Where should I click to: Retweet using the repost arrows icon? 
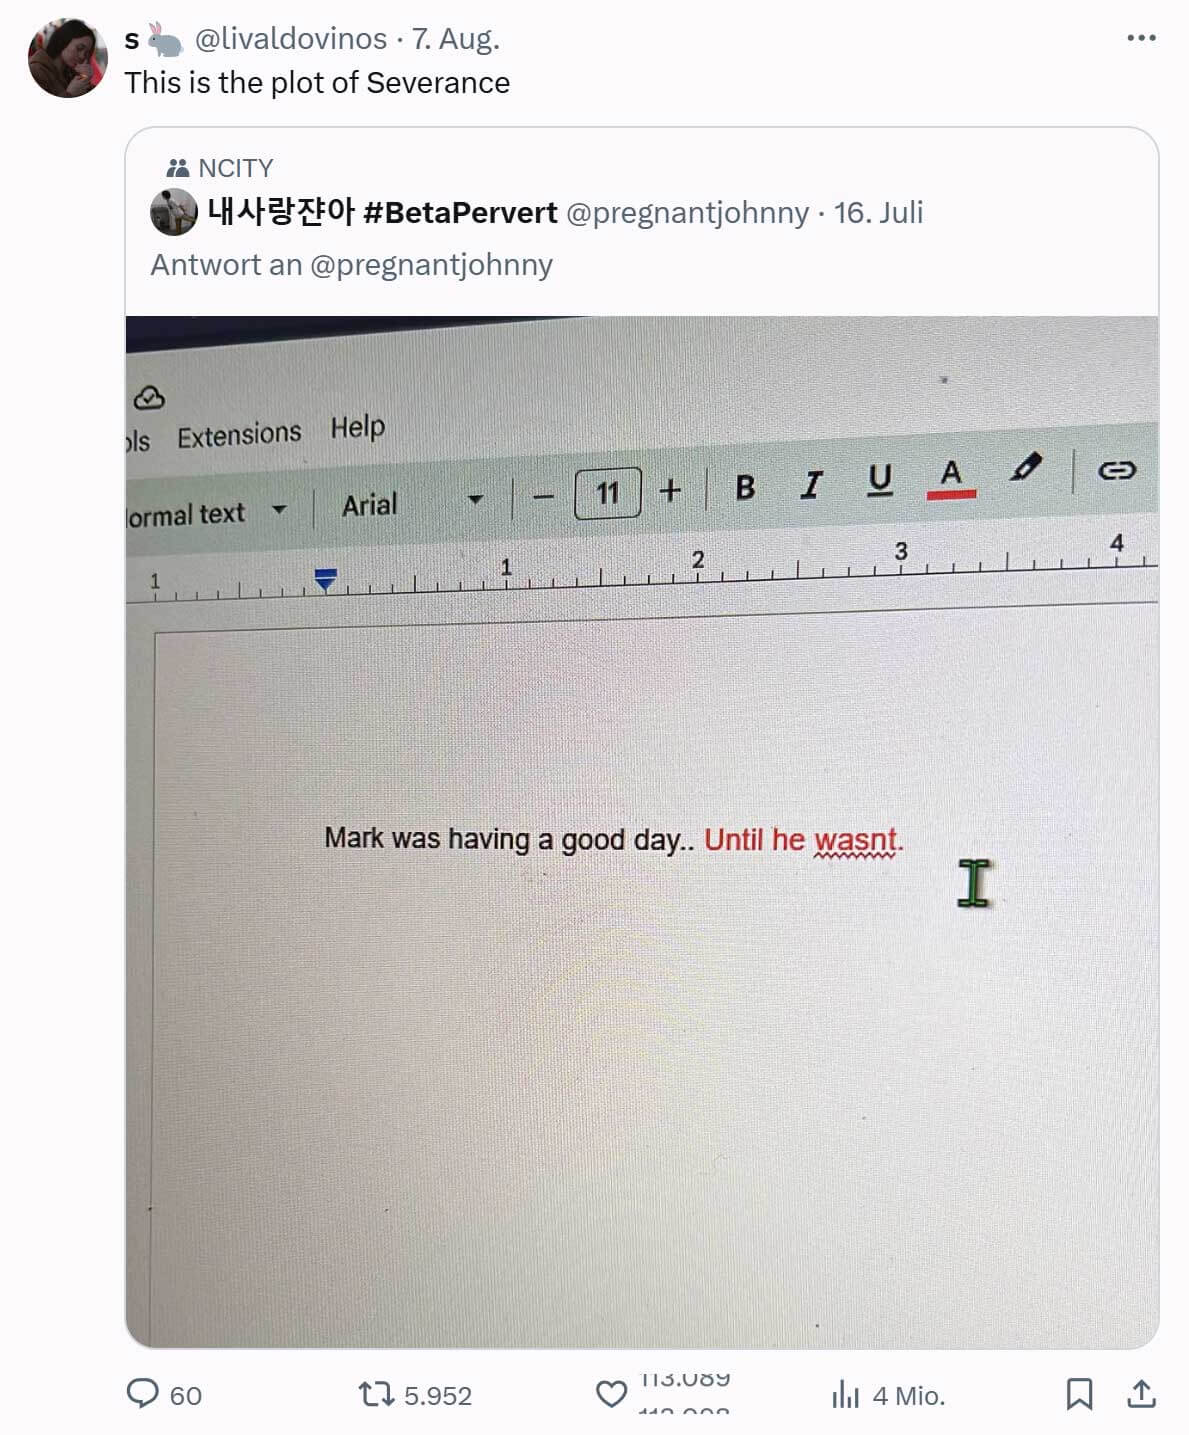pos(376,1394)
